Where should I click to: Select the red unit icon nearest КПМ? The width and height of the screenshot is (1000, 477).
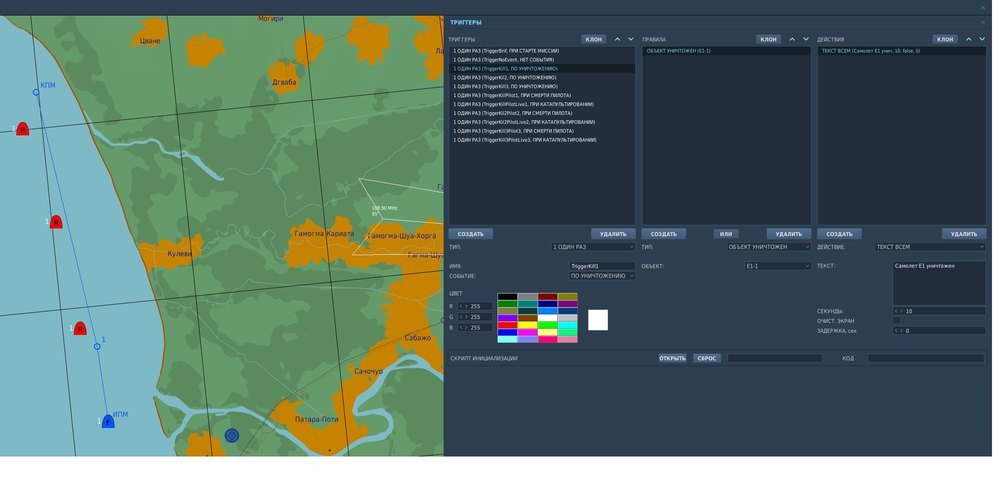pyautogui.click(x=22, y=129)
